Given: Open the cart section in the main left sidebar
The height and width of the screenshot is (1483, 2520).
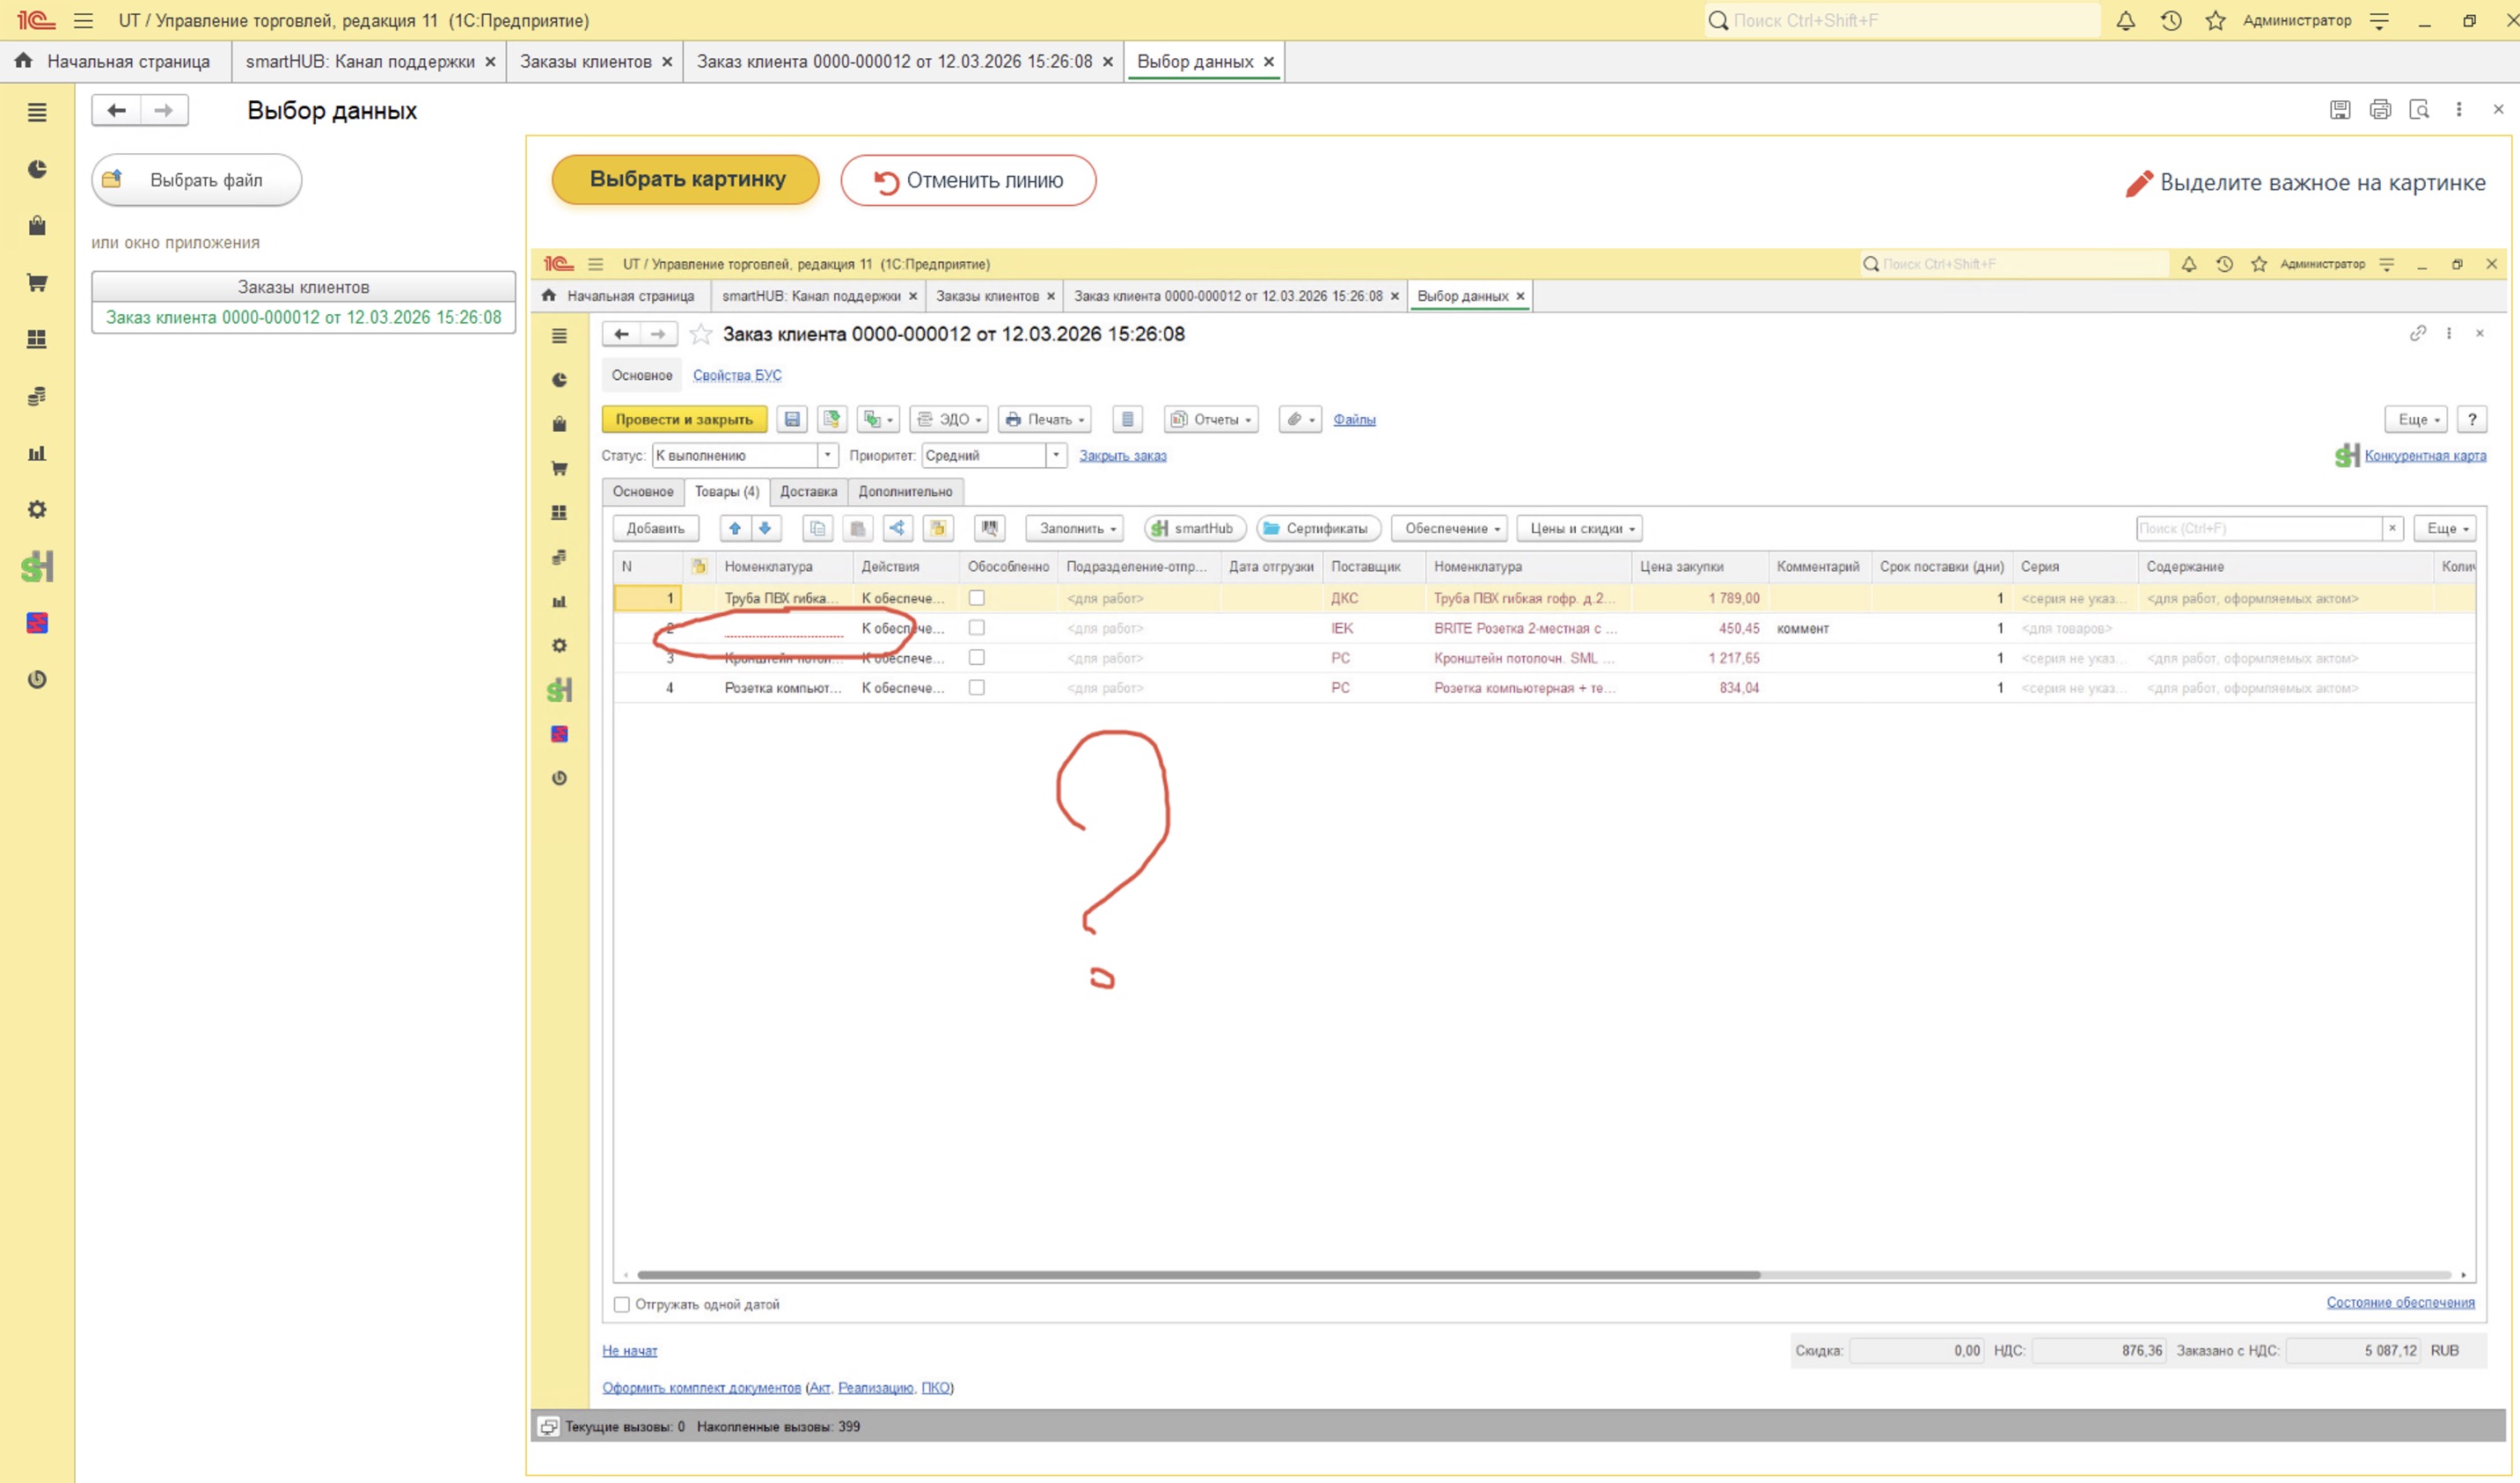Looking at the screenshot, I should [x=37, y=283].
